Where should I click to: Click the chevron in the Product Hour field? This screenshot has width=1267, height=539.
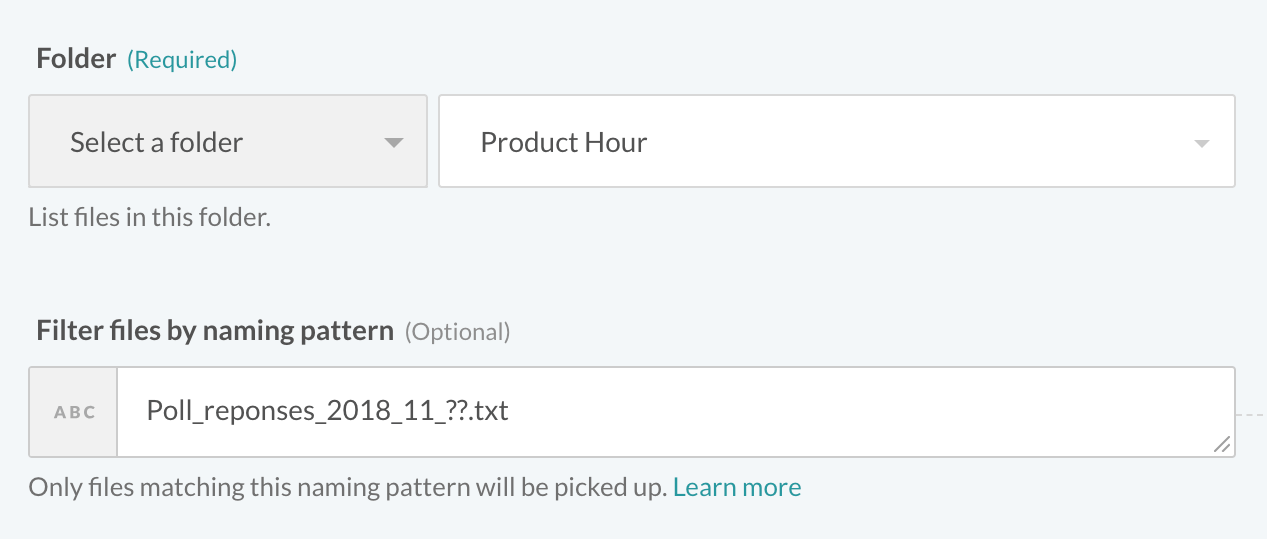(1202, 144)
